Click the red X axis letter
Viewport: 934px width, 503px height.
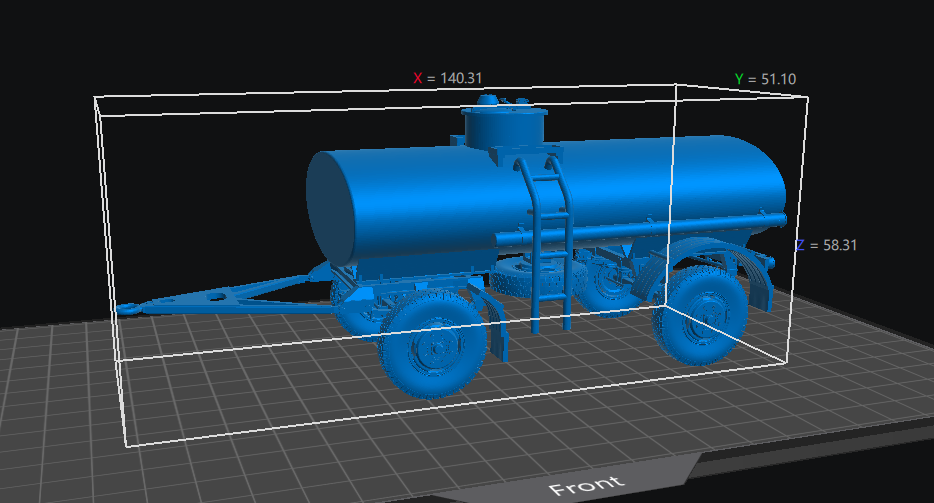pyautogui.click(x=418, y=78)
